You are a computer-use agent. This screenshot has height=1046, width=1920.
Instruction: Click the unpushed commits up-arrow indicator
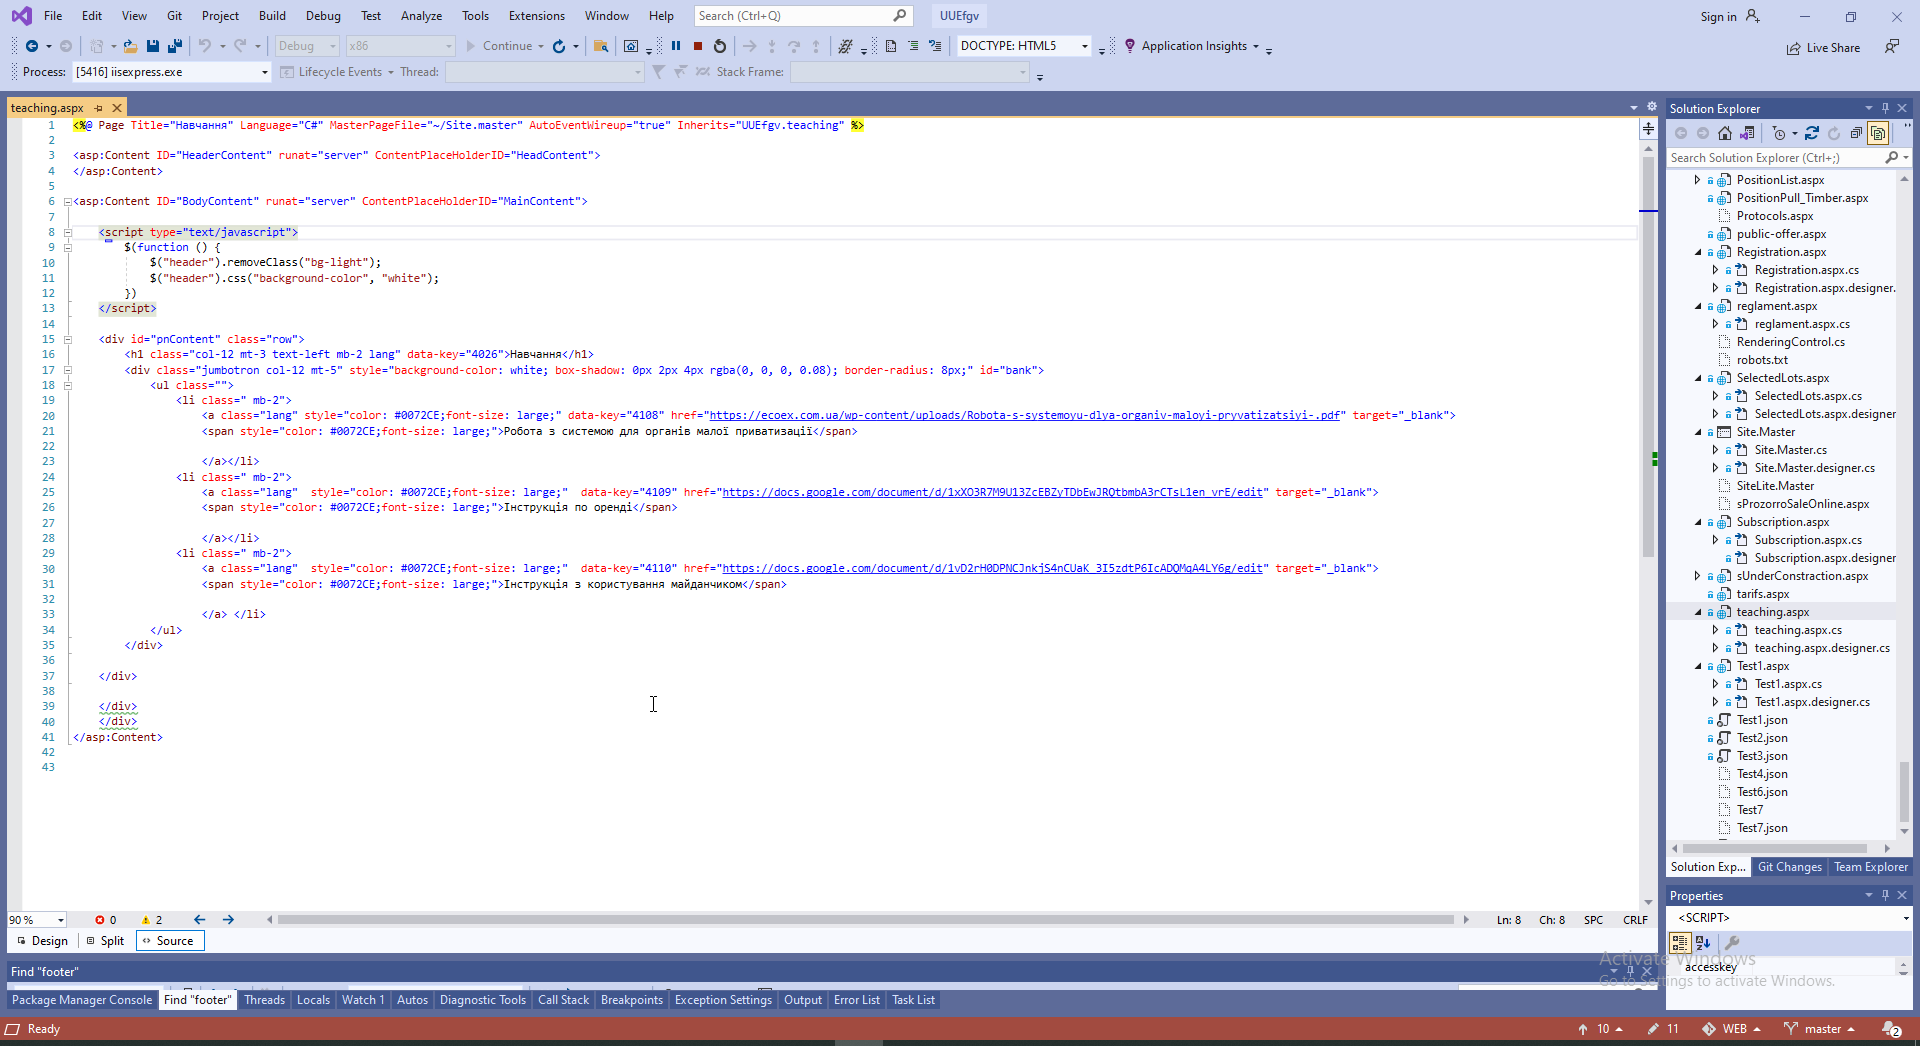coord(1600,1029)
